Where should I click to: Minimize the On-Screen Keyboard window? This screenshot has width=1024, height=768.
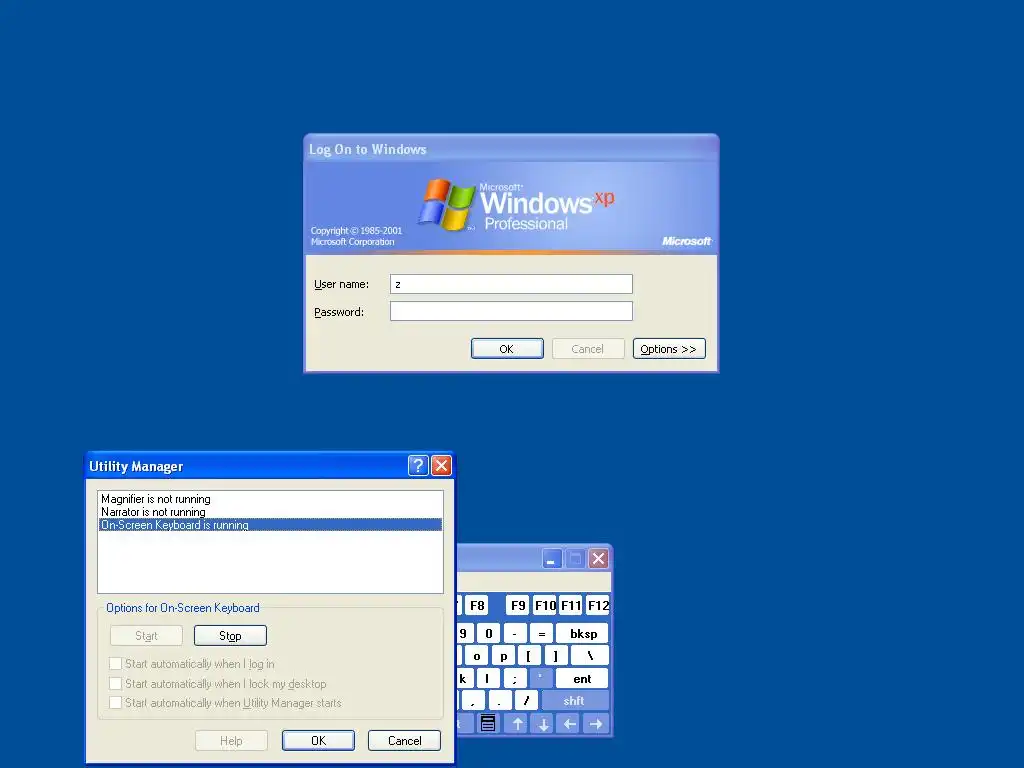552,558
